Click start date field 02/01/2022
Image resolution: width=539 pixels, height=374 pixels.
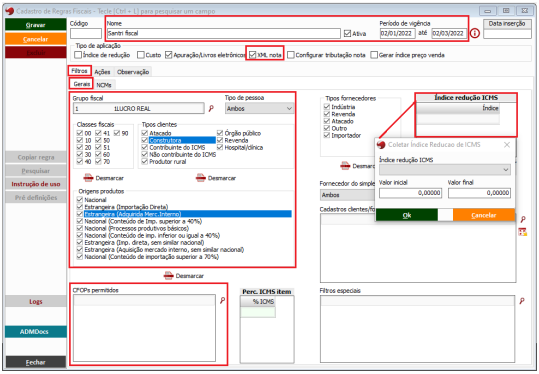point(397,33)
